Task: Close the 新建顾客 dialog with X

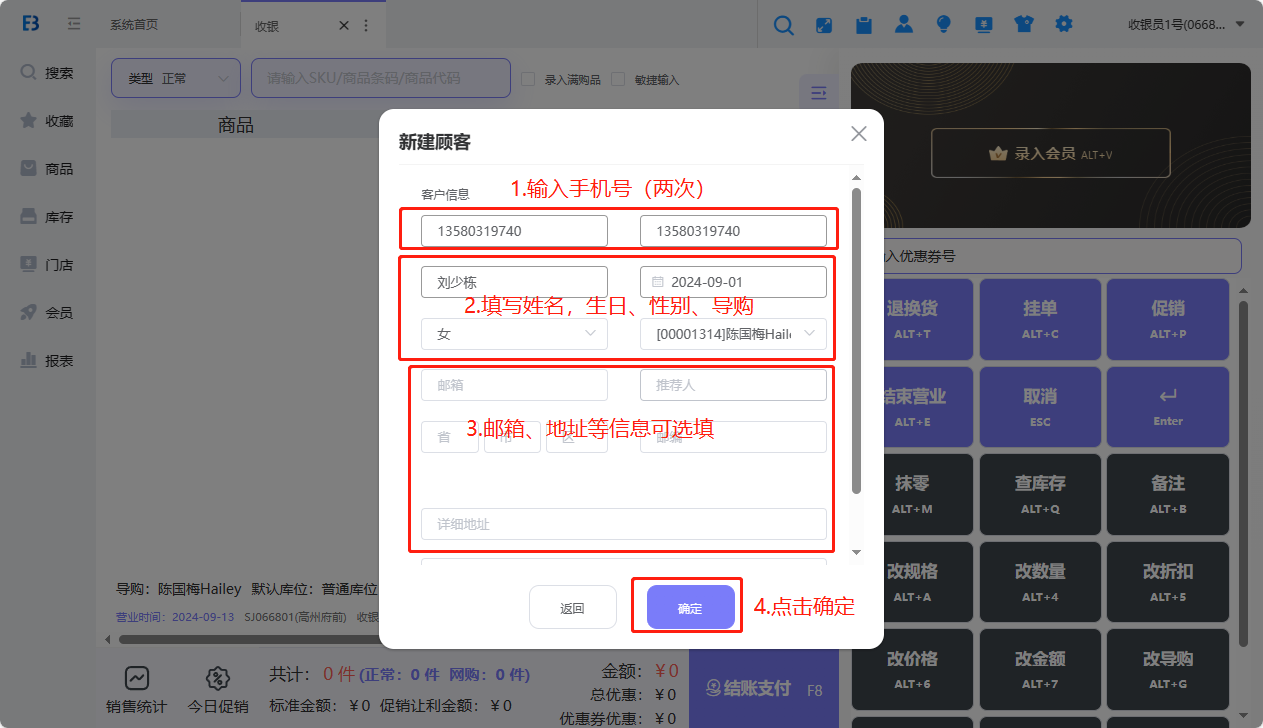Action: [x=858, y=134]
